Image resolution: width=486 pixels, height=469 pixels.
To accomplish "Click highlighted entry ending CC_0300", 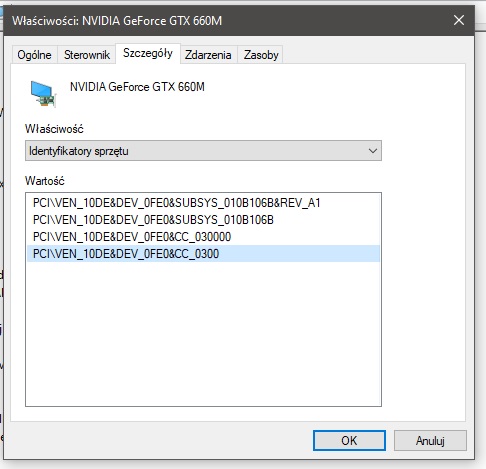I will pyautogui.click(x=203, y=254).
